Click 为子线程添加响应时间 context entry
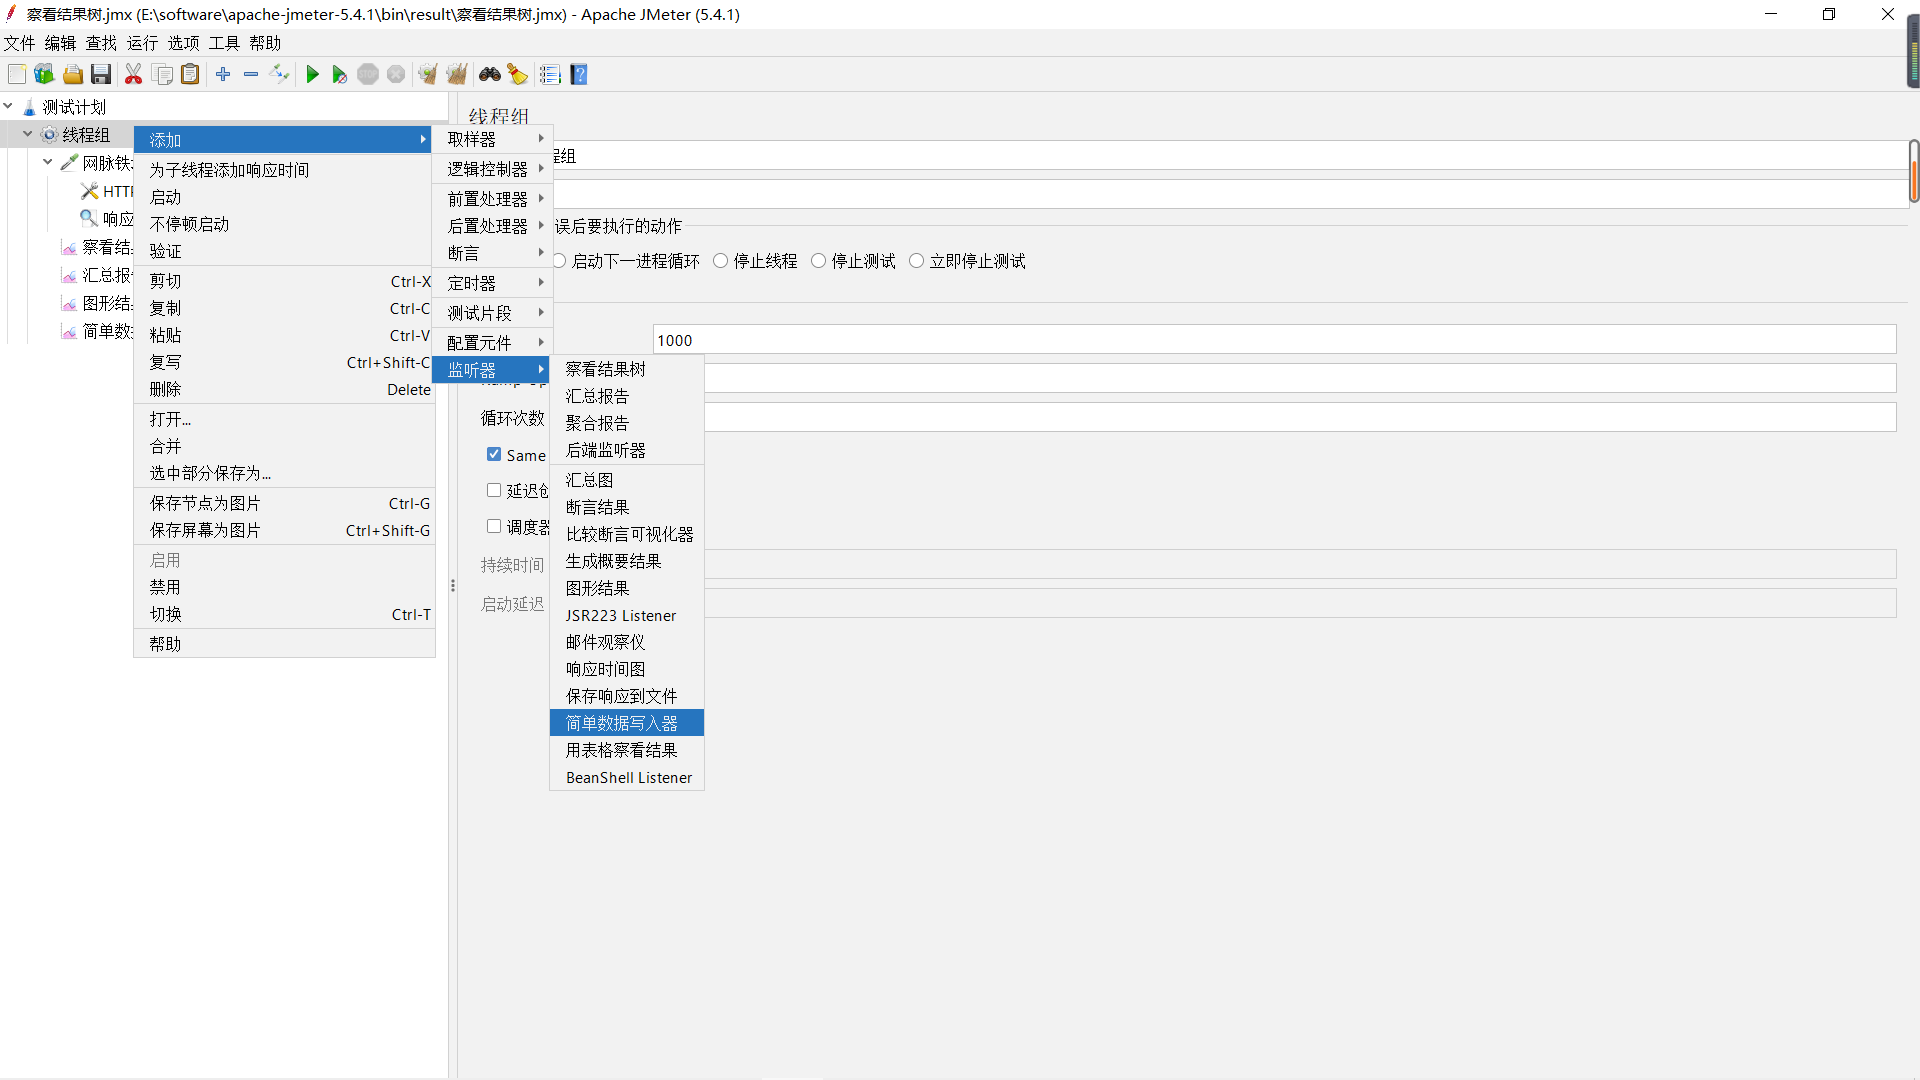Viewport: 1920px width, 1080px height. coord(284,170)
